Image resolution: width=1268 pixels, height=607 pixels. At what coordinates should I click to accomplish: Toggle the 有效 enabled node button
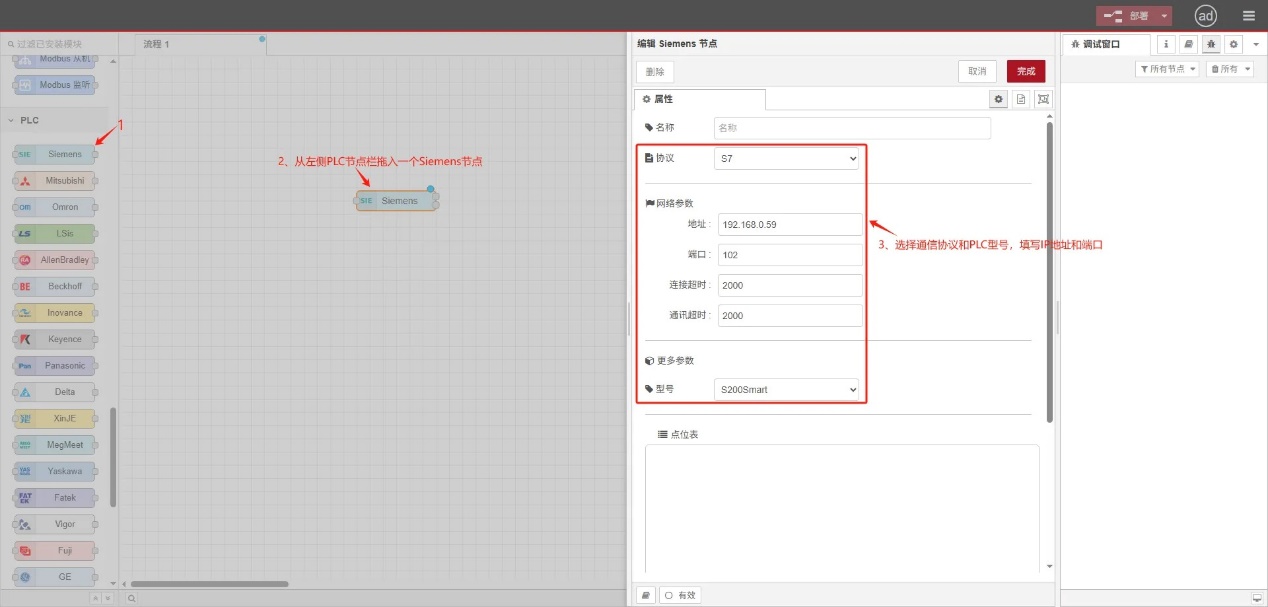tap(680, 595)
